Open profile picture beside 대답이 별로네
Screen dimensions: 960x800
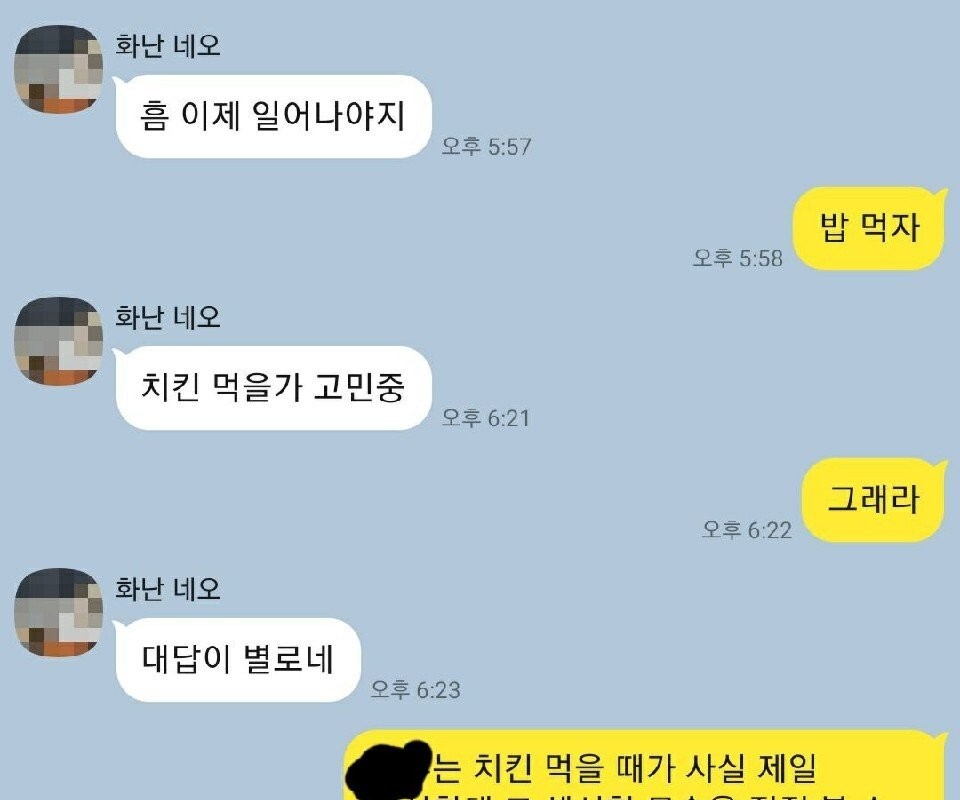point(59,612)
